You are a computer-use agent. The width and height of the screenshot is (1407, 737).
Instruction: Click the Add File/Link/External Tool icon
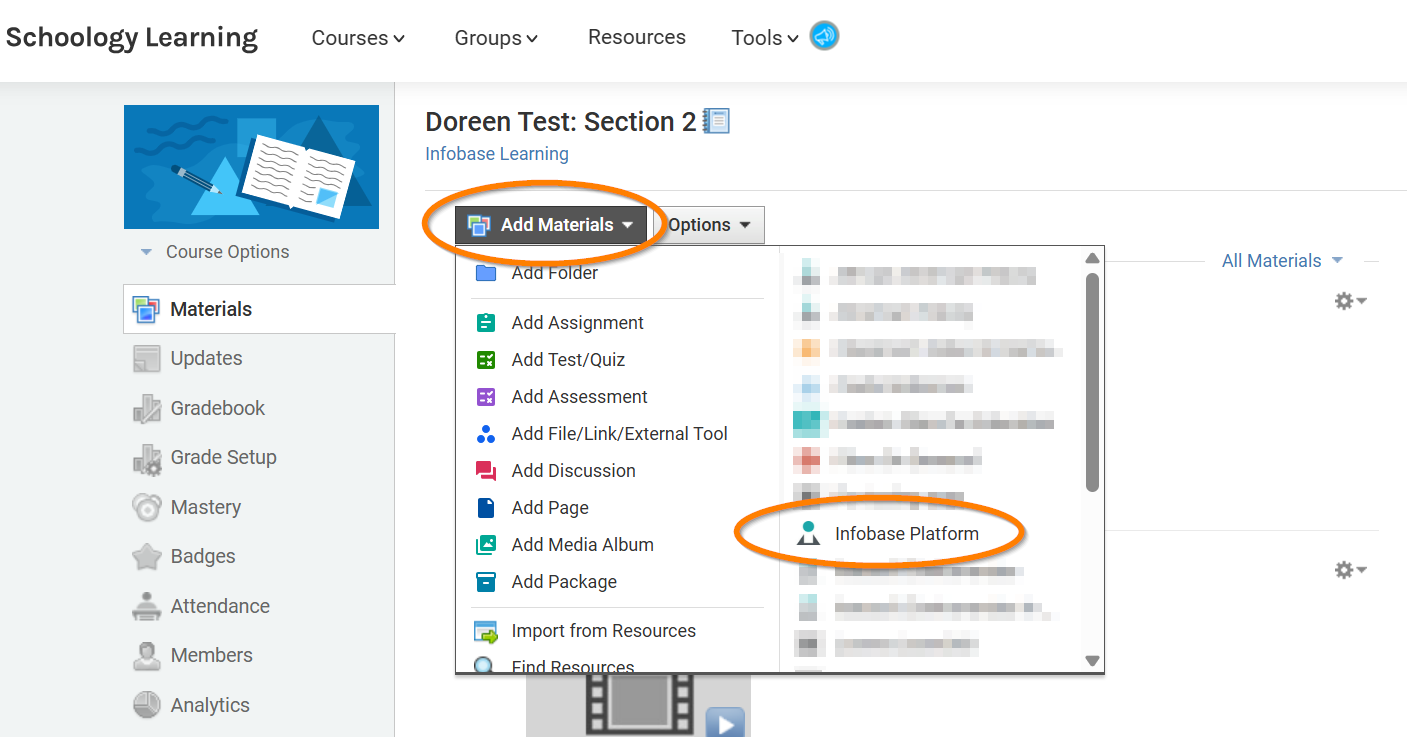[x=486, y=434]
